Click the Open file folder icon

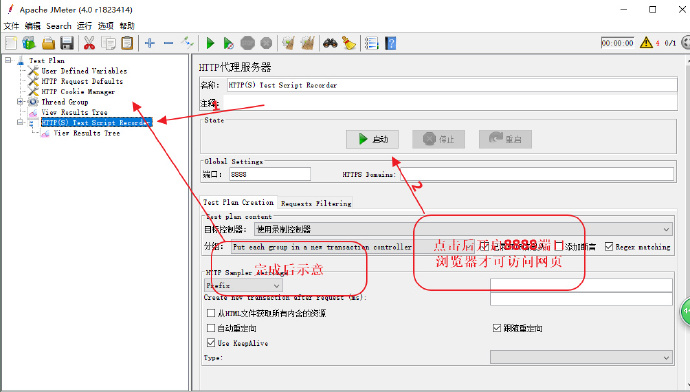[48, 43]
